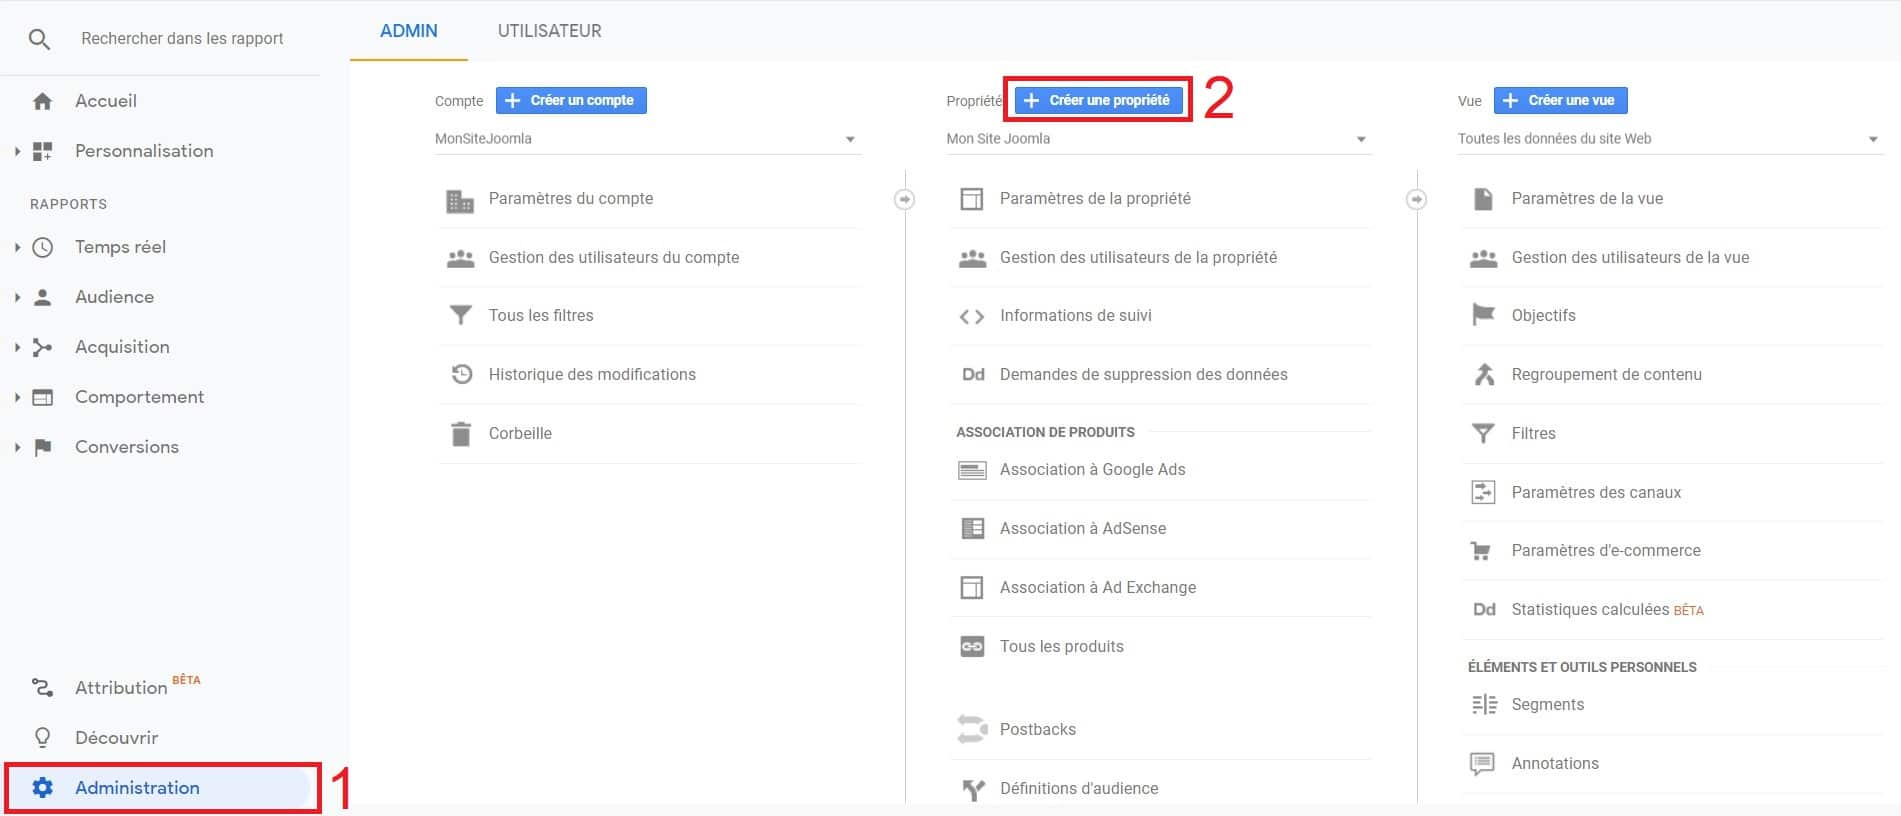Open Historique des modifications clock icon

point(461,375)
